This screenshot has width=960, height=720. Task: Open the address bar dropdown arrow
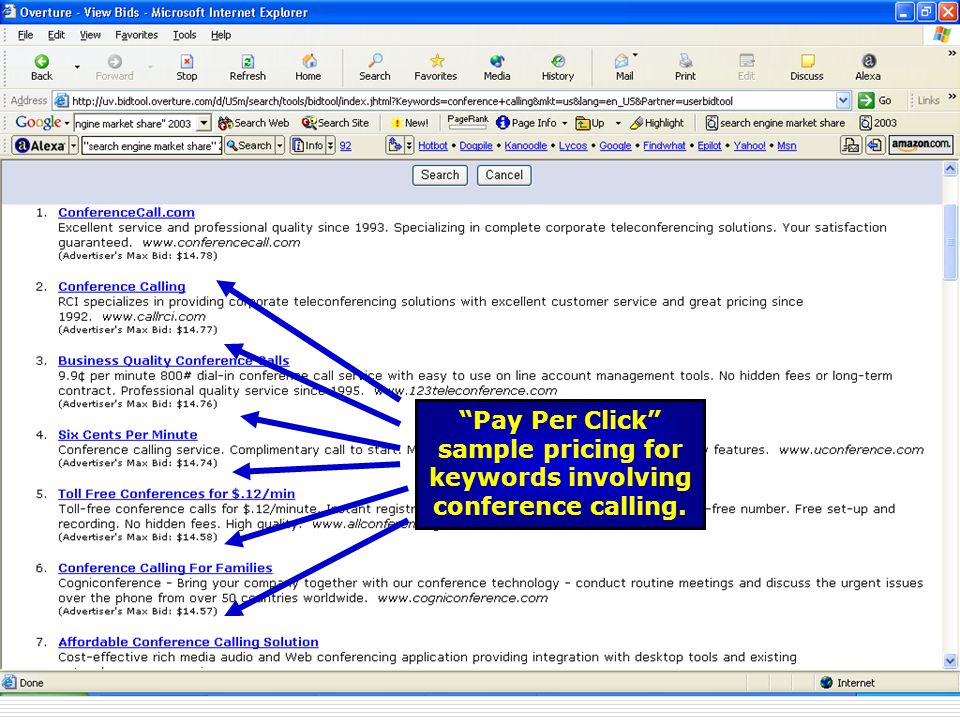[x=843, y=100]
